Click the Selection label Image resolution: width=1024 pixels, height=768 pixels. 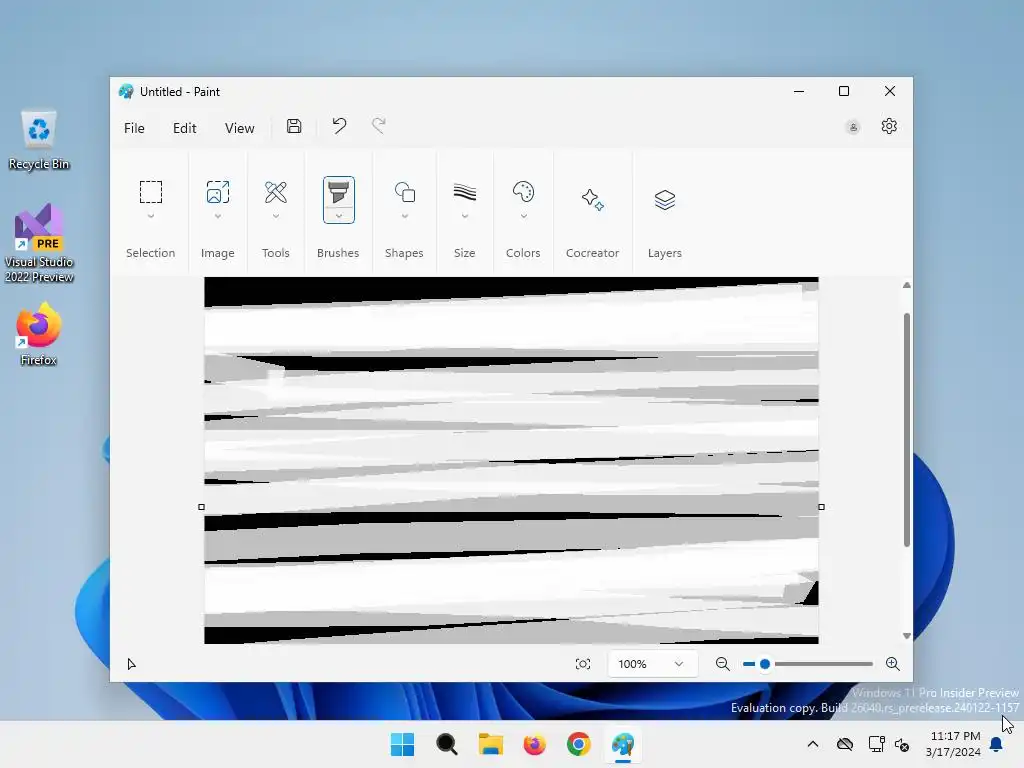(151, 253)
